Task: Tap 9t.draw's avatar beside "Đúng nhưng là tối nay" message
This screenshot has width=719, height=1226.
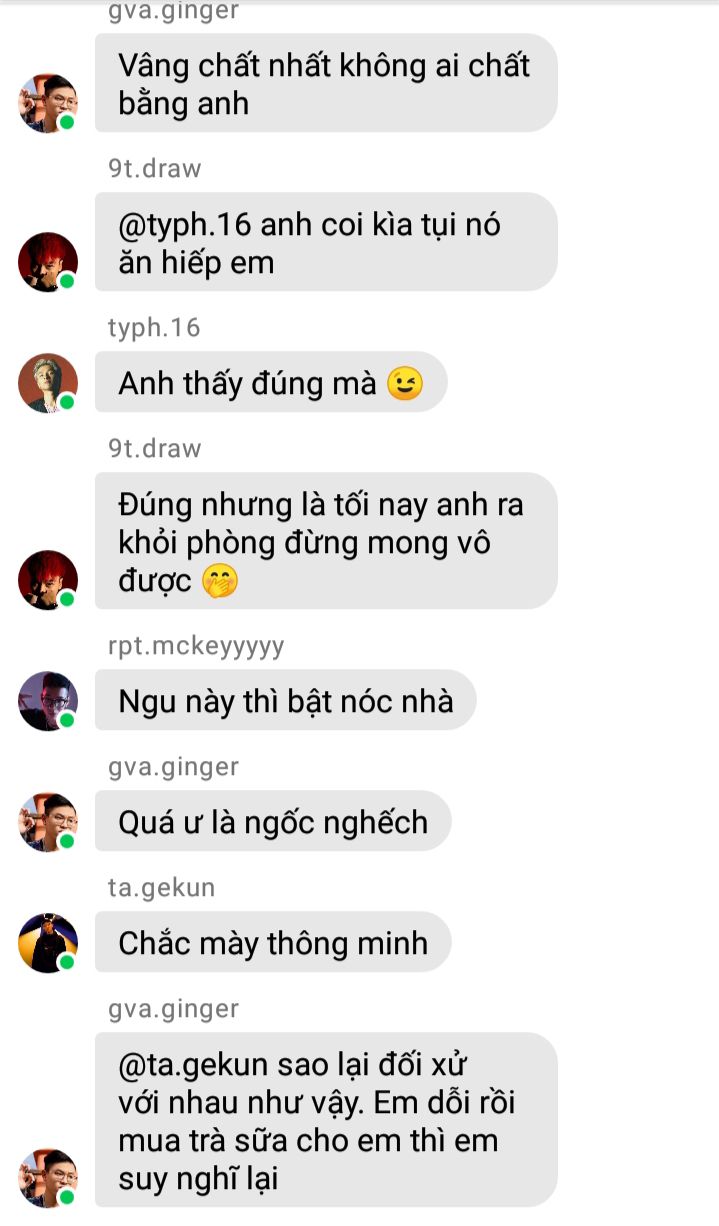Action: pyautogui.click(x=48, y=580)
